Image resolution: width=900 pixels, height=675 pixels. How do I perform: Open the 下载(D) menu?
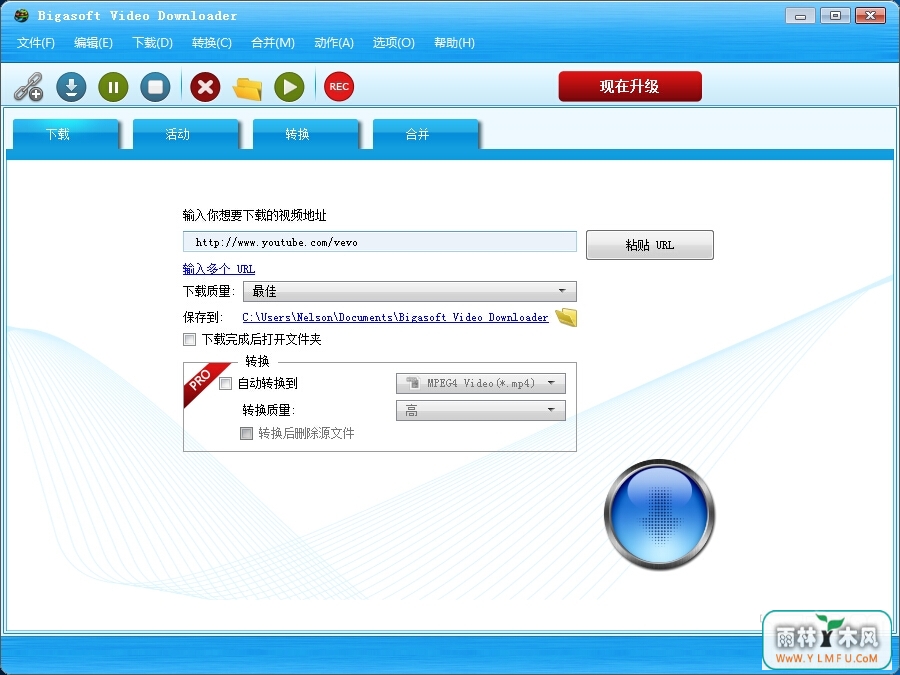[x=153, y=42]
